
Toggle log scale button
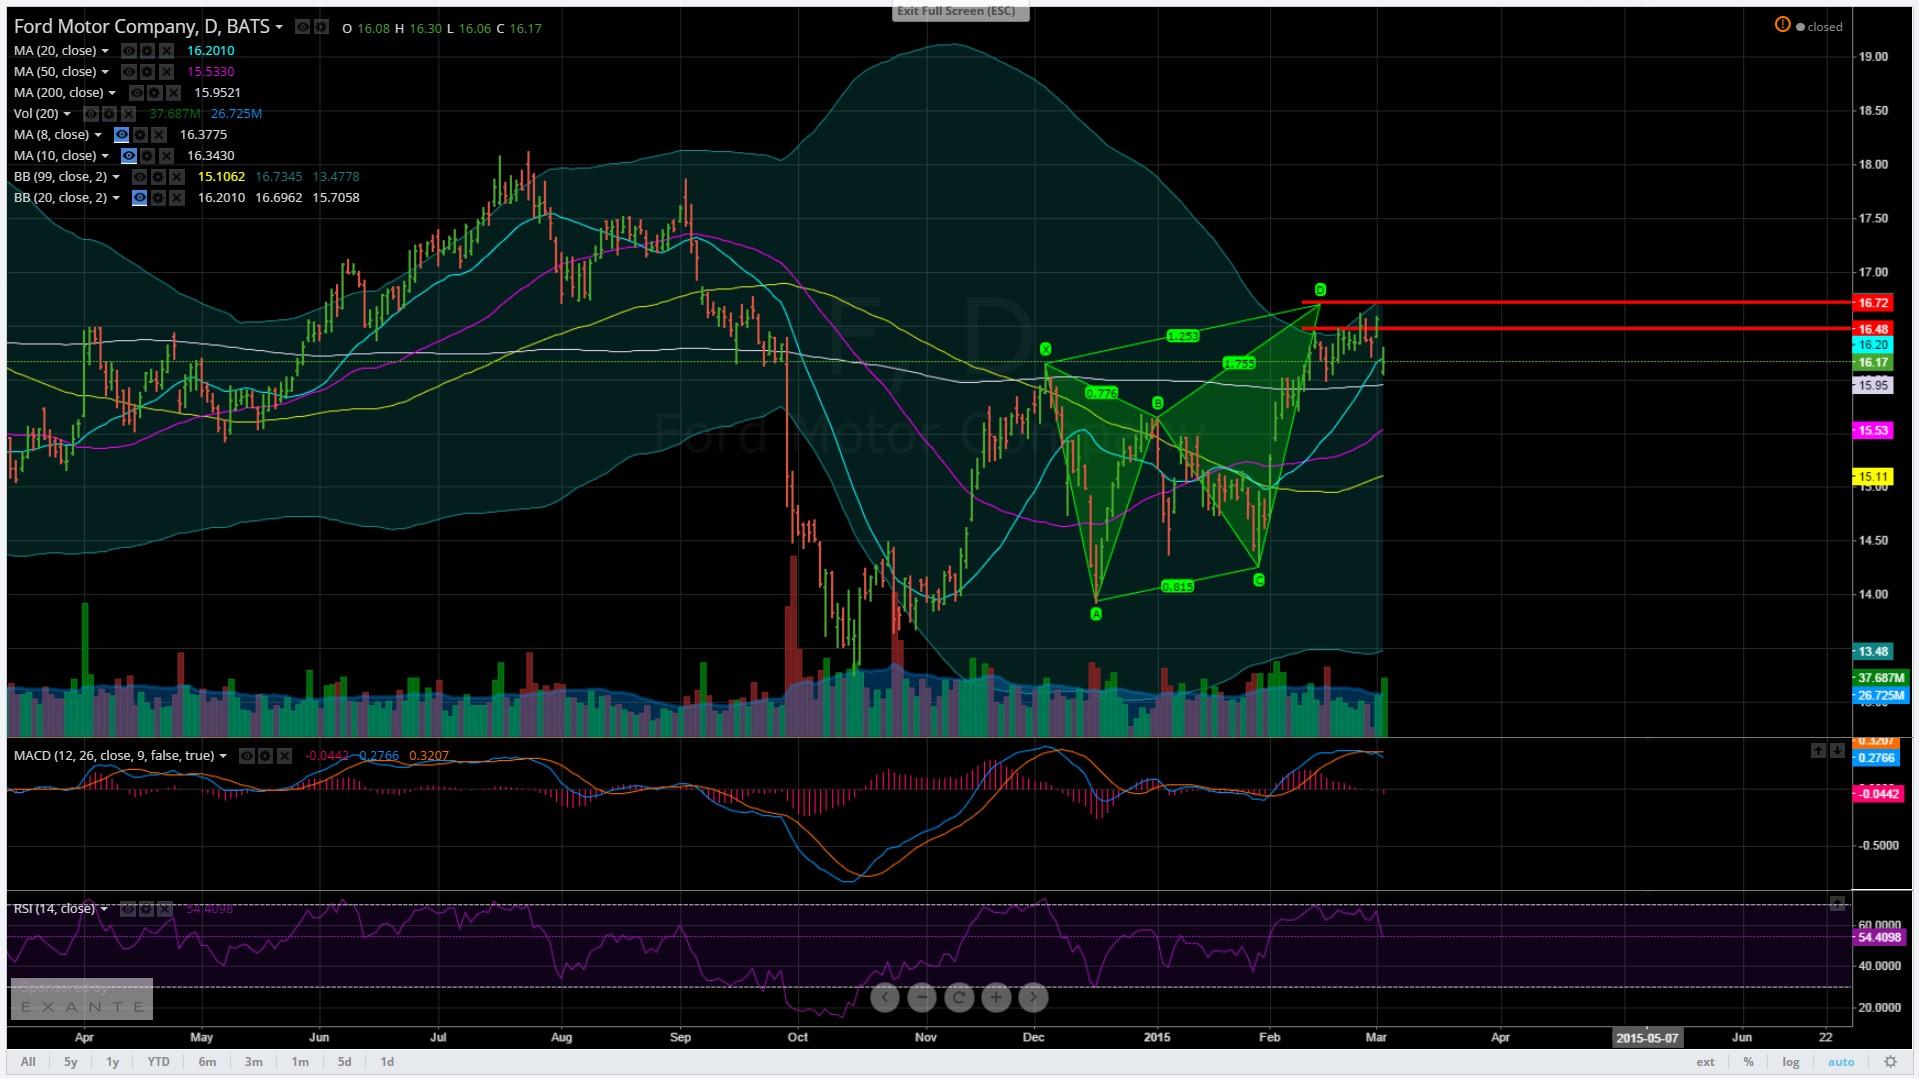coord(1791,1062)
